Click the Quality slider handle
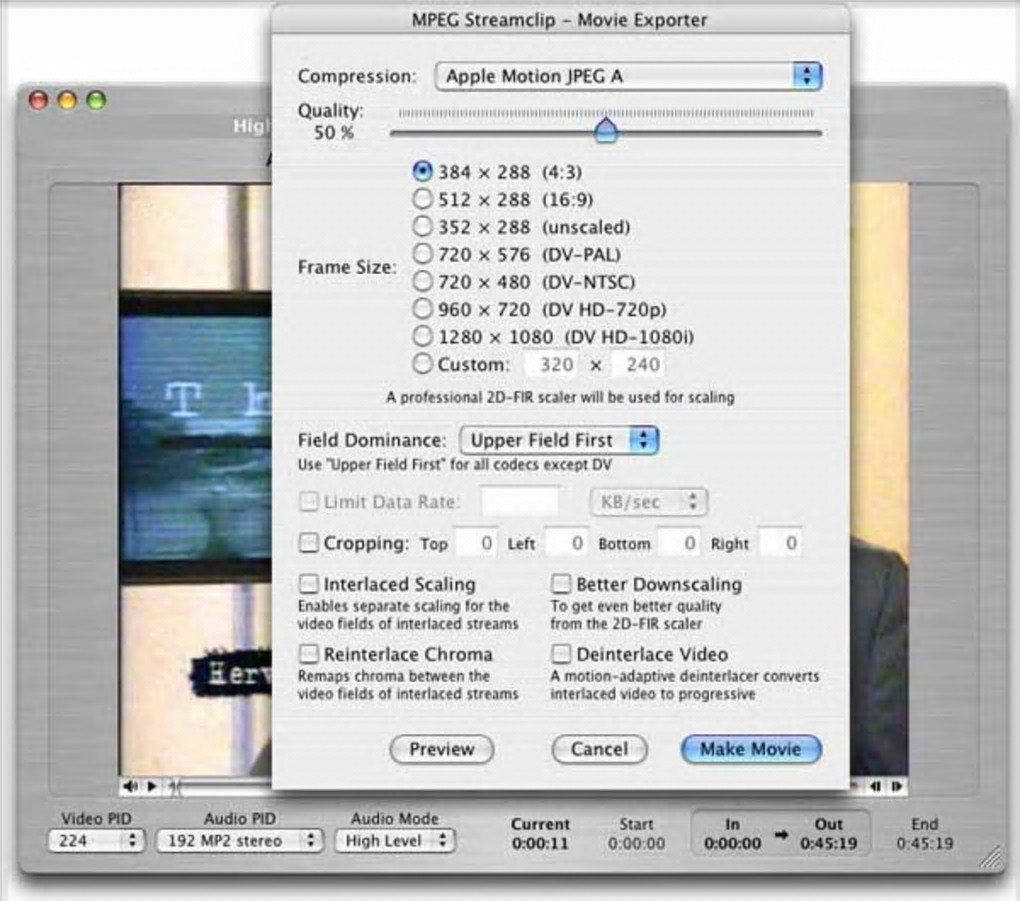 coord(606,130)
